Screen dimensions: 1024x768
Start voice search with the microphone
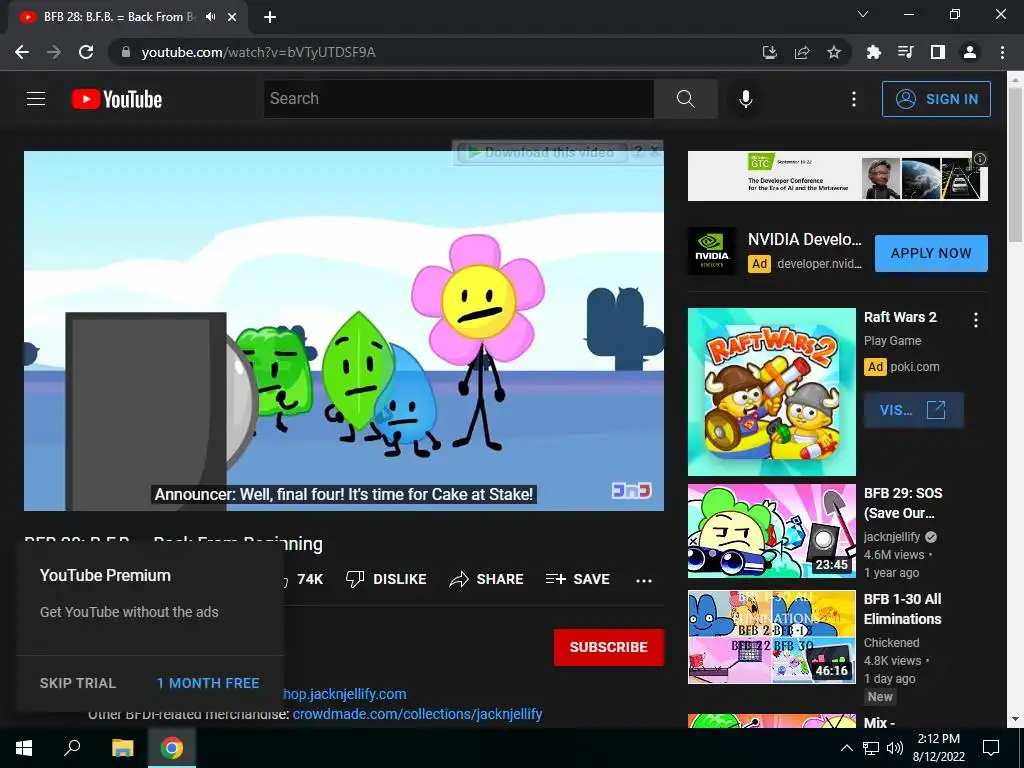click(x=746, y=99)
